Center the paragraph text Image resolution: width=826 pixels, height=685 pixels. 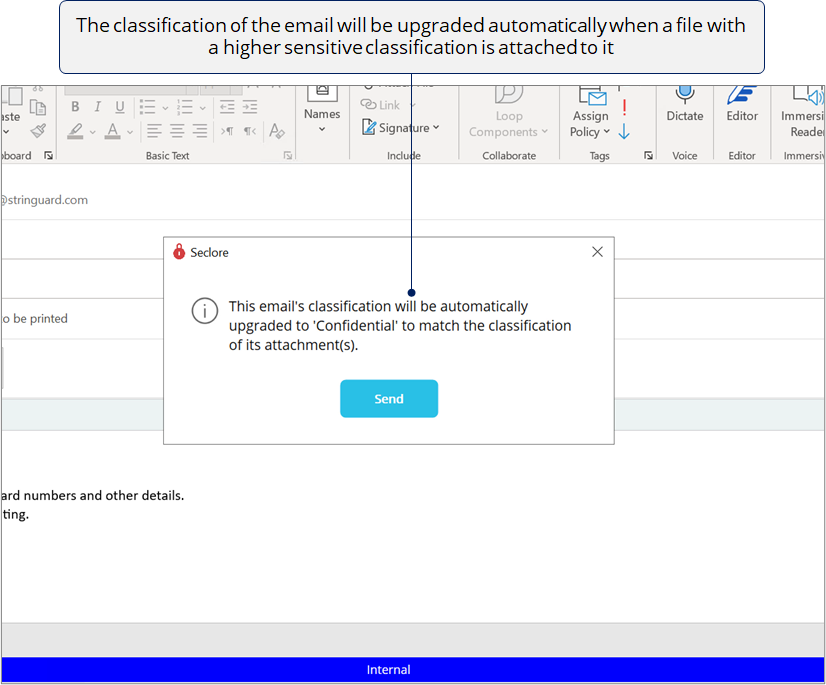[x=177, y=131]
